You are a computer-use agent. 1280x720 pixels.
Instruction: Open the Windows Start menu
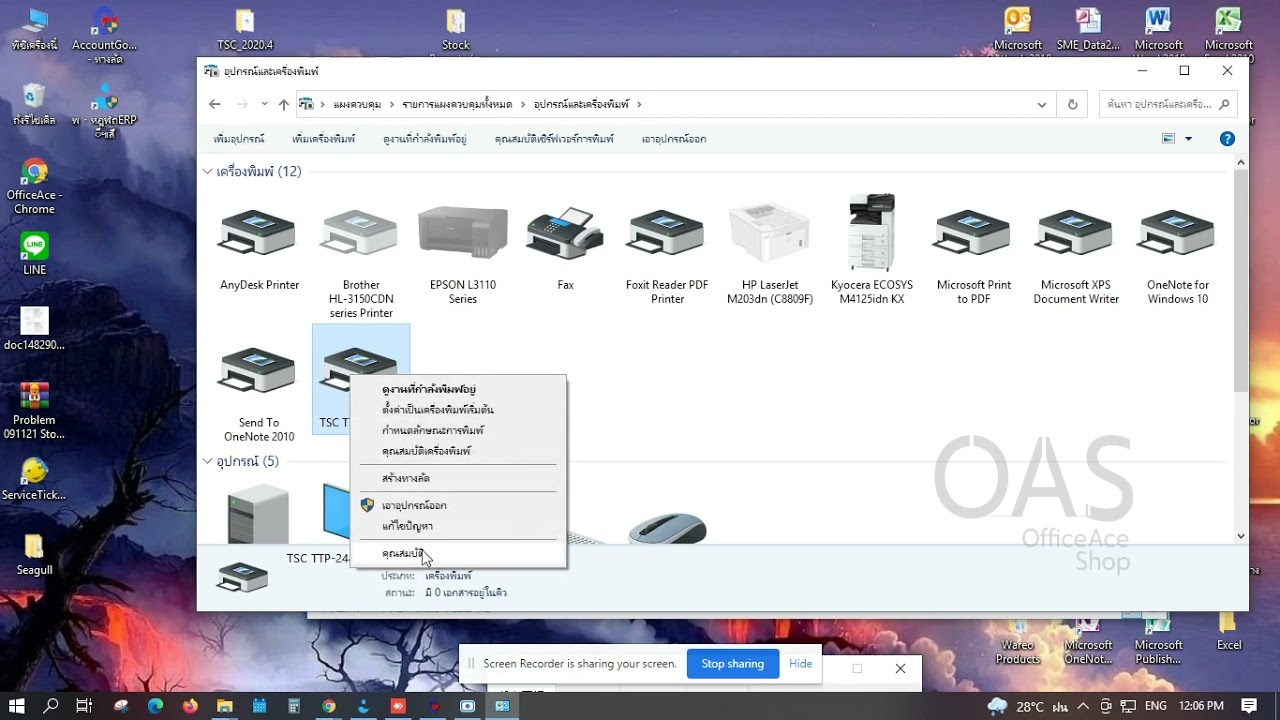click(17, 706)
